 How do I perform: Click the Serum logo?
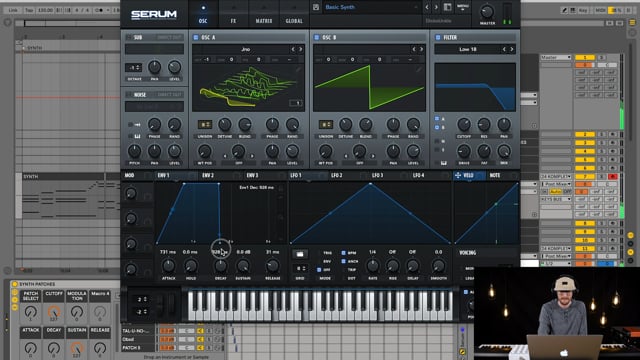click(x=154, y=14)
